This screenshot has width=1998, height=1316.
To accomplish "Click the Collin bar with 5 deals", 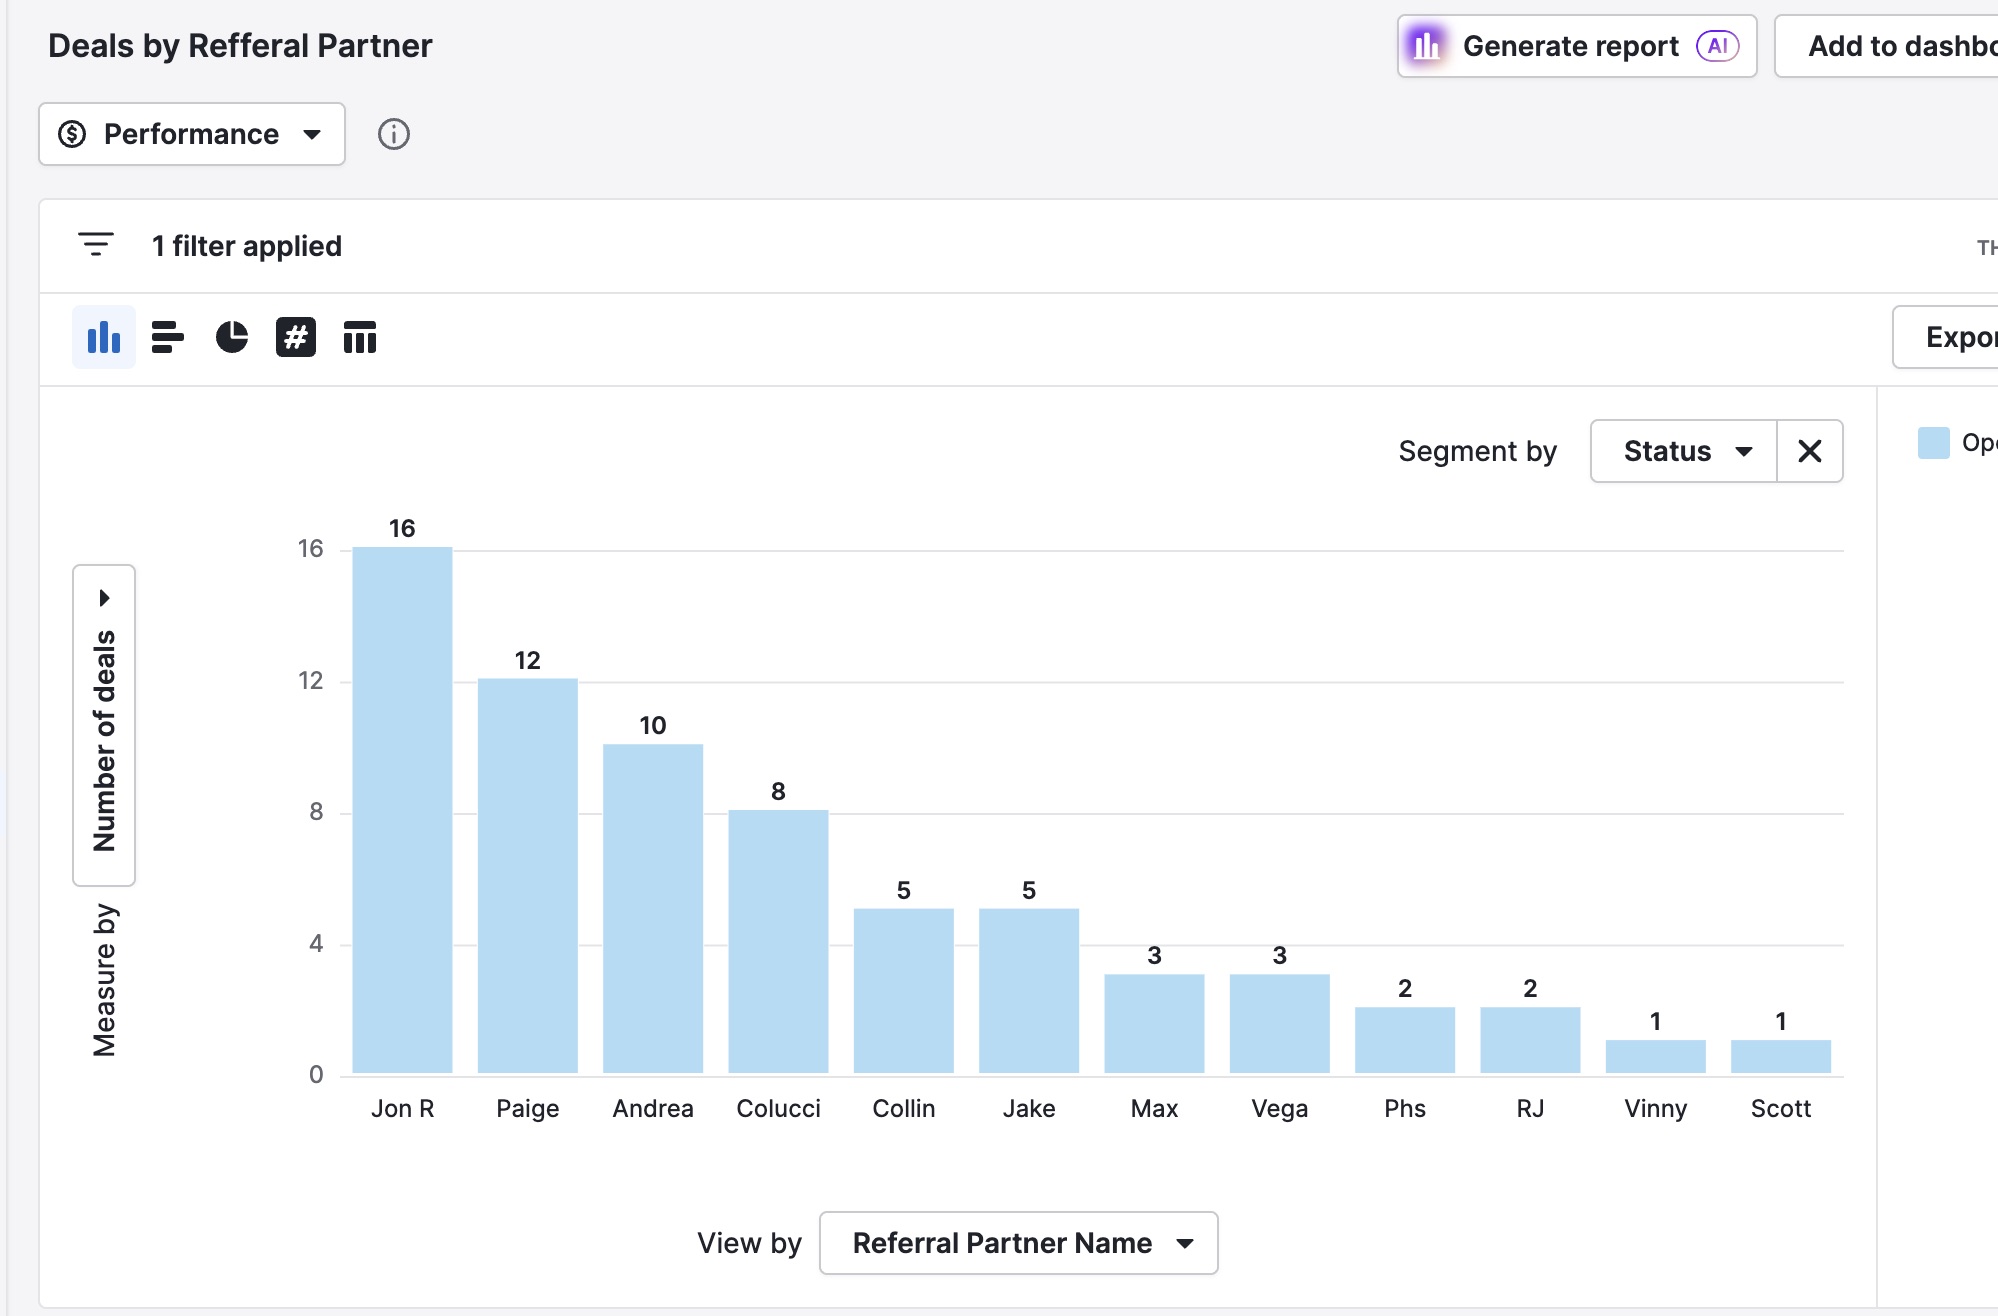I will pos(904,992).
